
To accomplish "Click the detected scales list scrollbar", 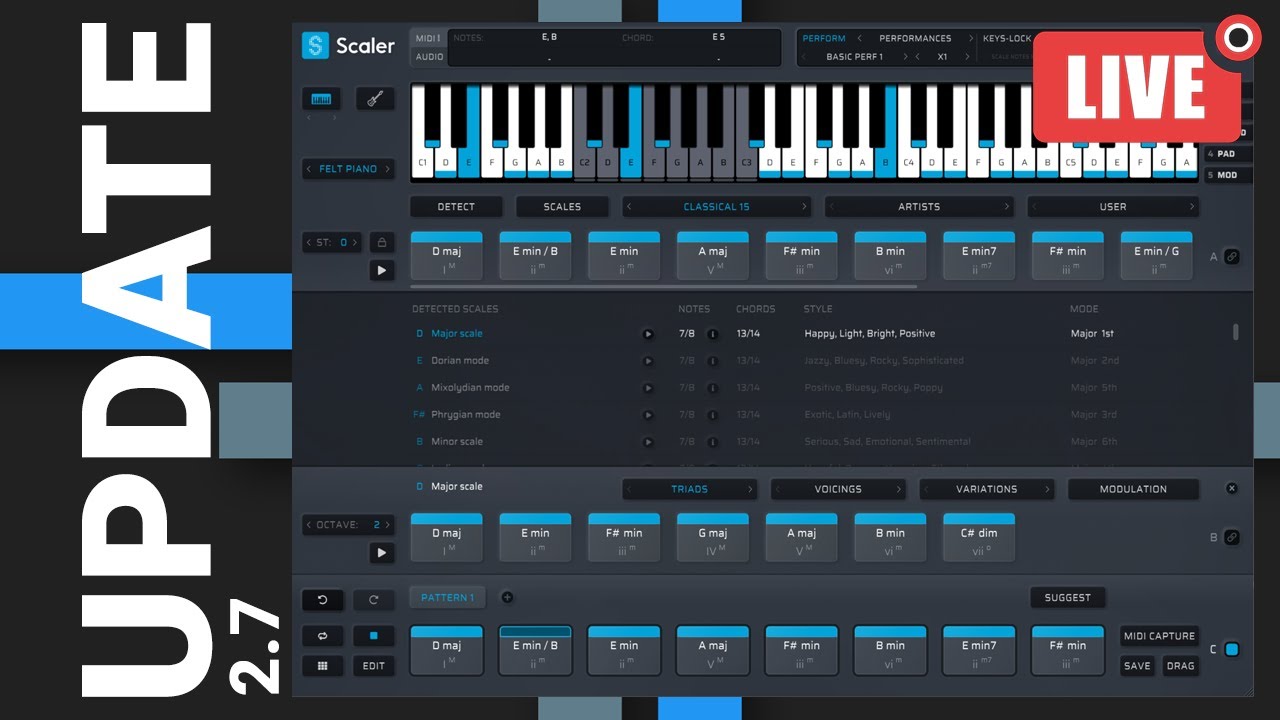I will pos(1236,332).
